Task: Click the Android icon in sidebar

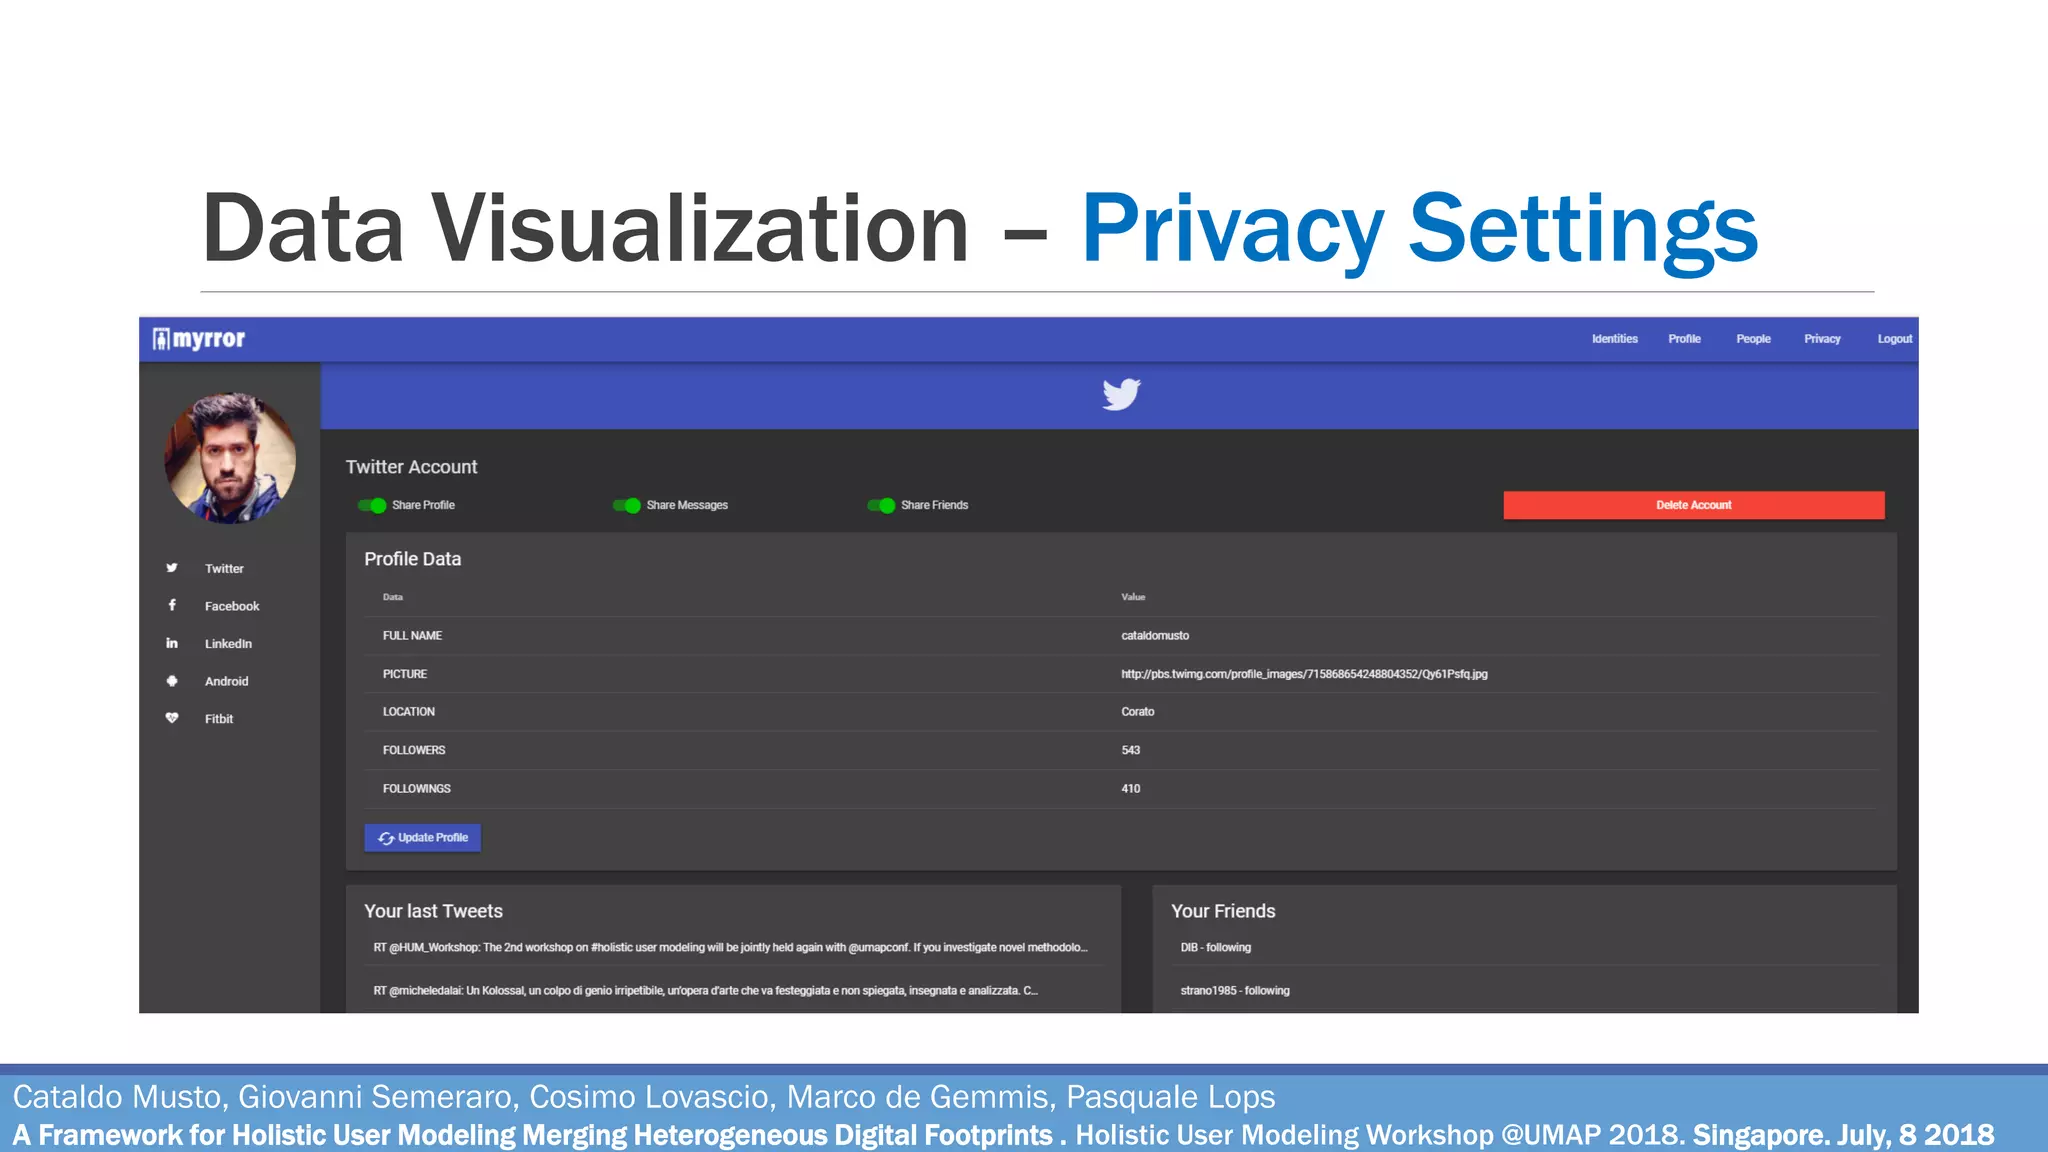Action: [x=172, y=681]
